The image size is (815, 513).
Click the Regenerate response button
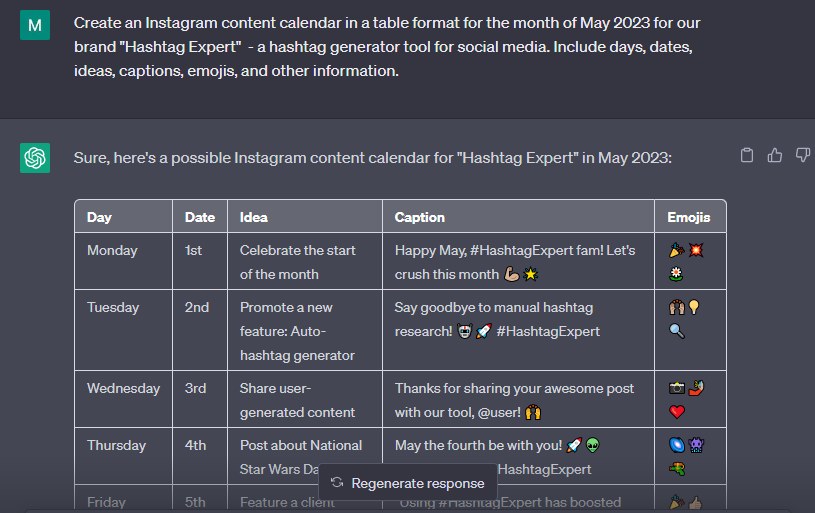click(x=407, y=483)
